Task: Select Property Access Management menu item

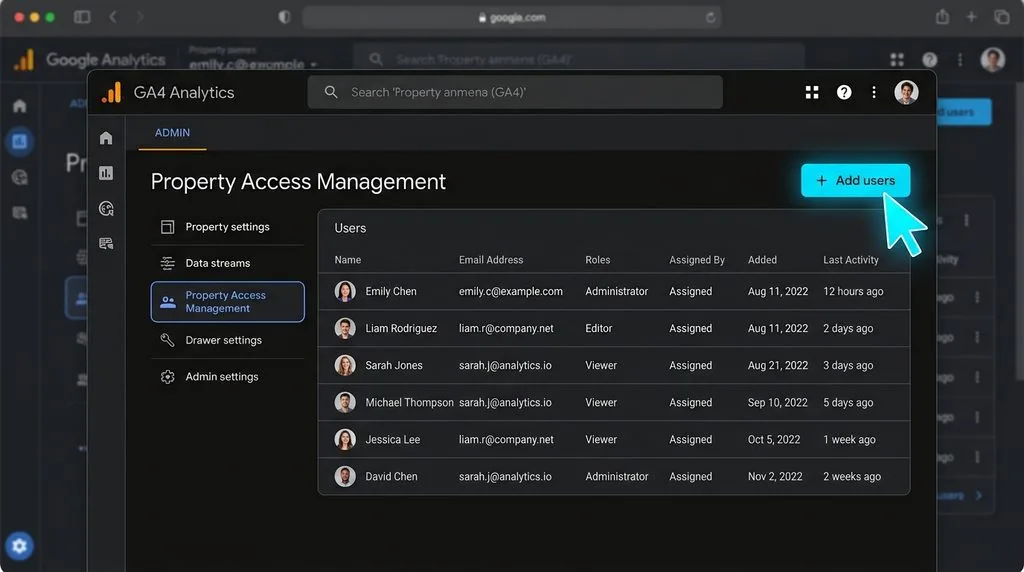Action: coord(227,302)
